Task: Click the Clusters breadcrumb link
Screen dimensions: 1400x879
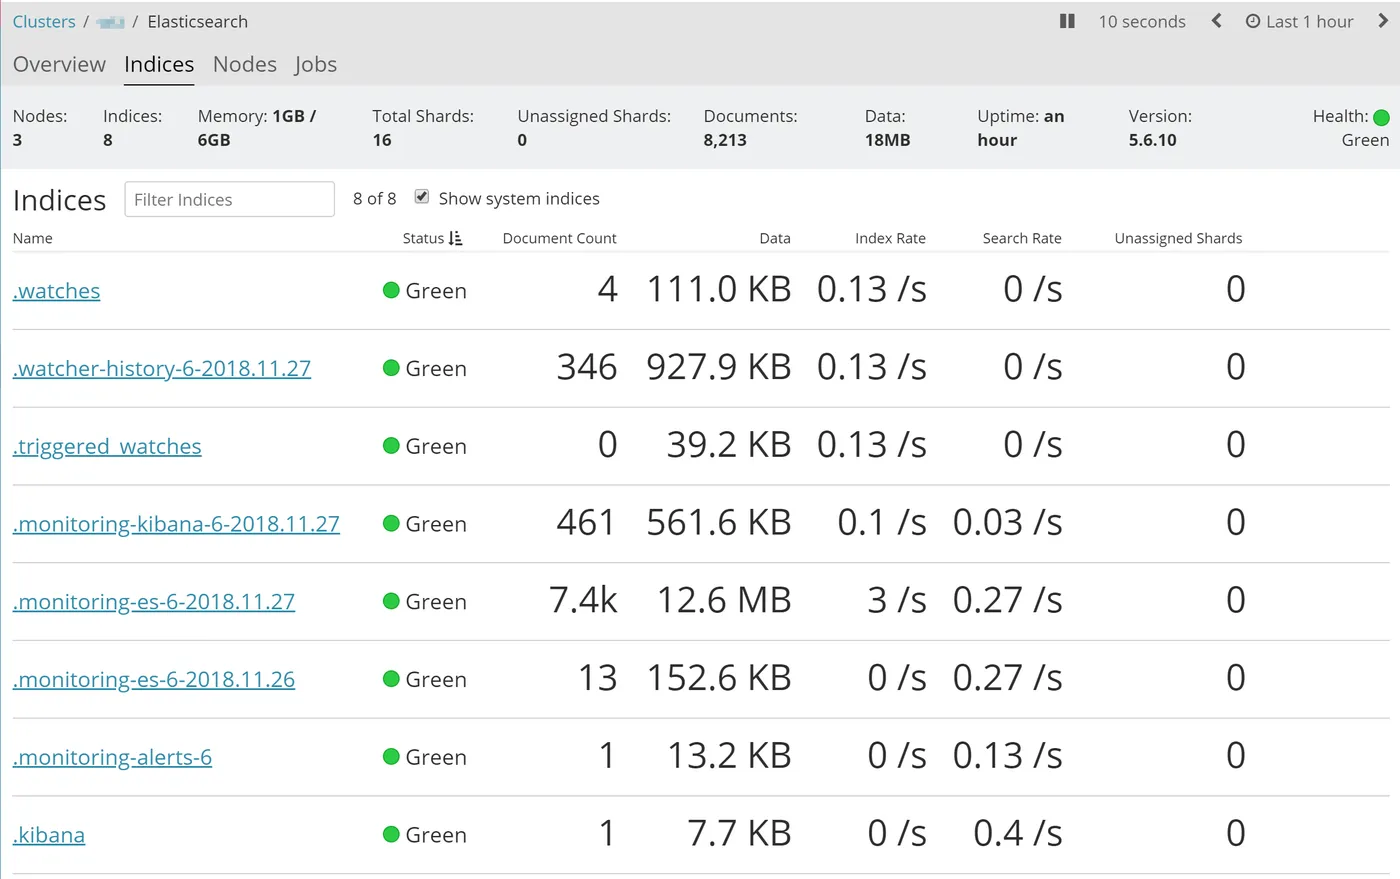Action: coord(44,21)
